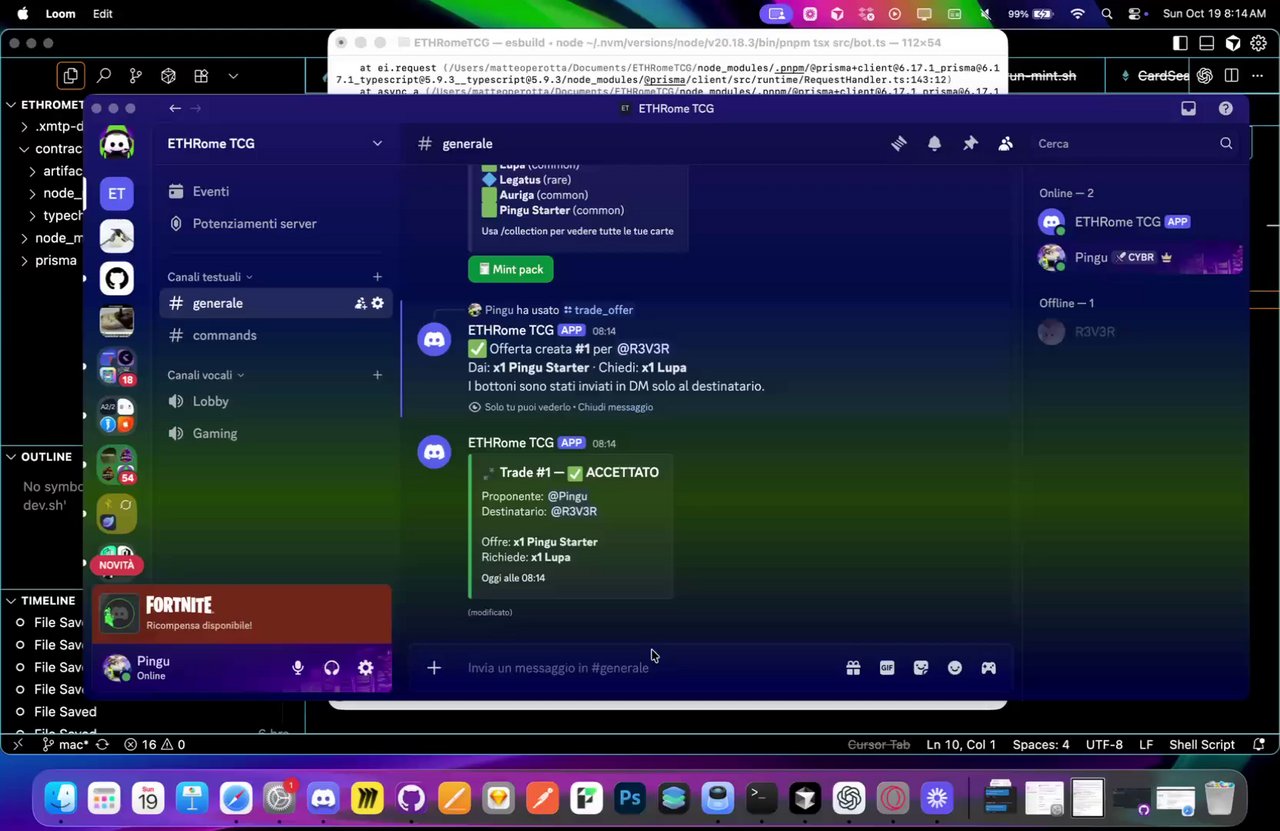The image size is (1280, 831).
Task: Collapse the Canali testuali category
Action: pos(210,277)
